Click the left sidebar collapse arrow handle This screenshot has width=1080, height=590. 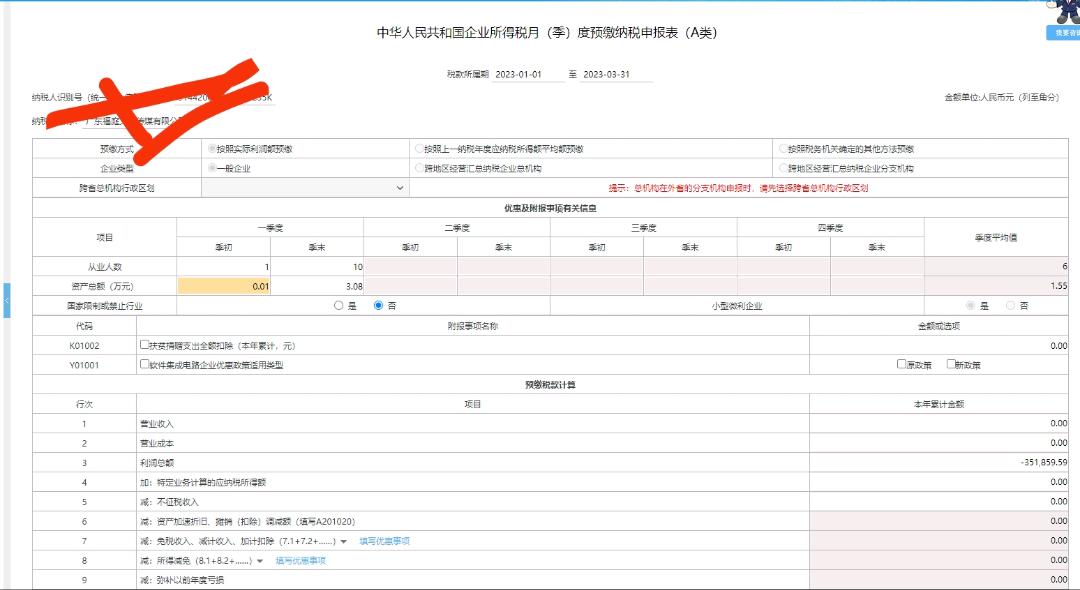pyautogui.click(x=6, y=300)
